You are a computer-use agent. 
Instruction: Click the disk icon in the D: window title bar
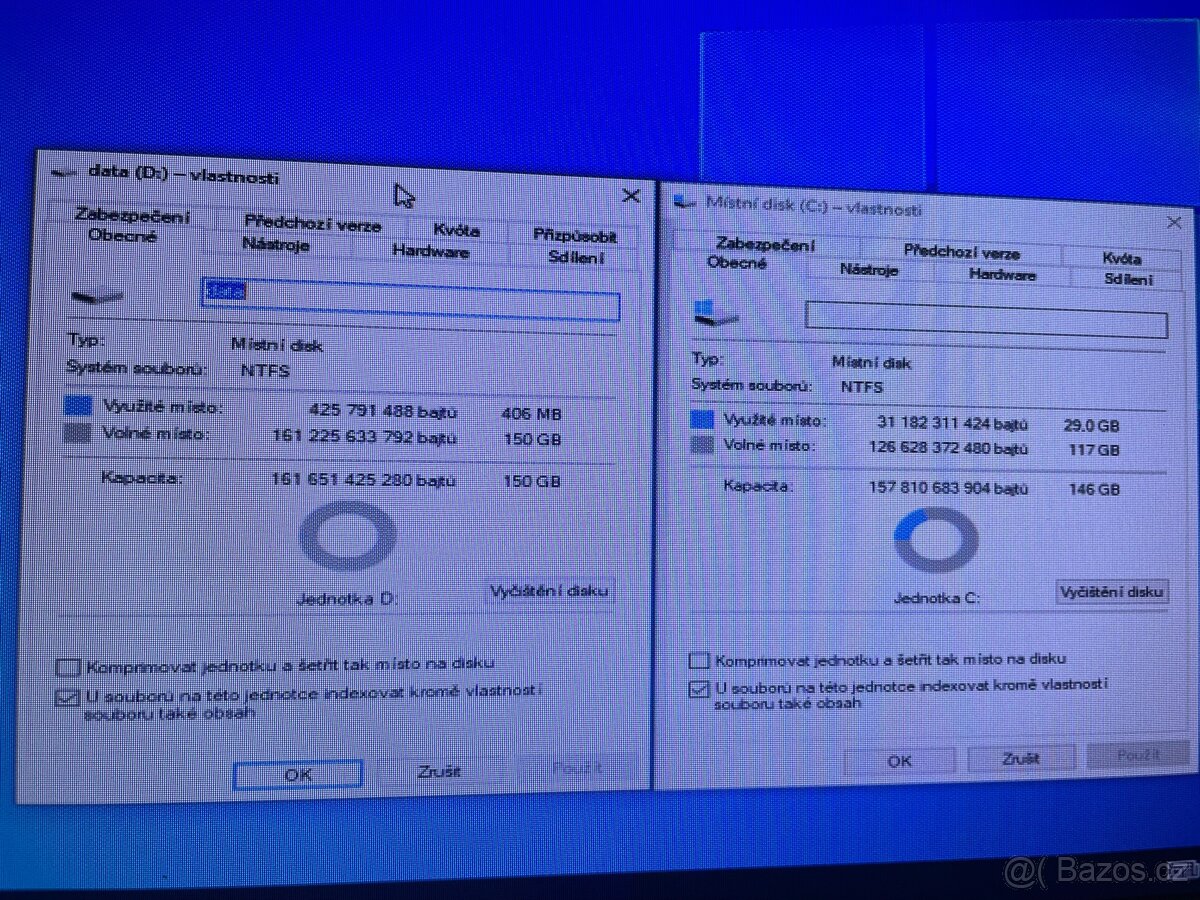(64, 172)
